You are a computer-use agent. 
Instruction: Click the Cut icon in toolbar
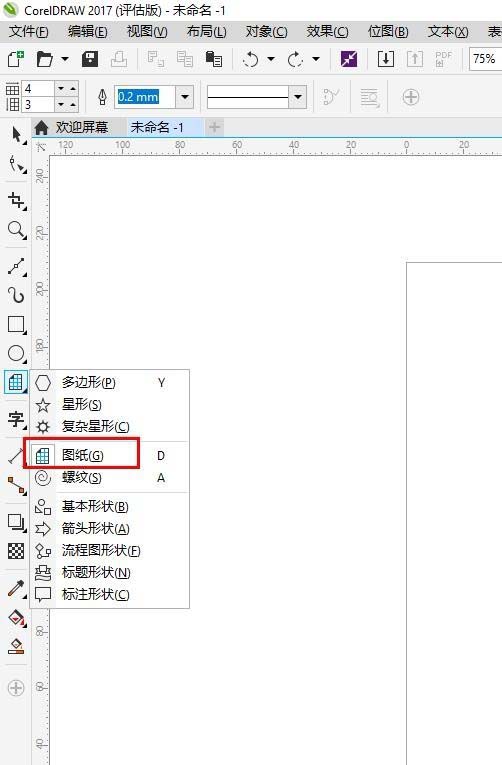[x=156, y=59]
